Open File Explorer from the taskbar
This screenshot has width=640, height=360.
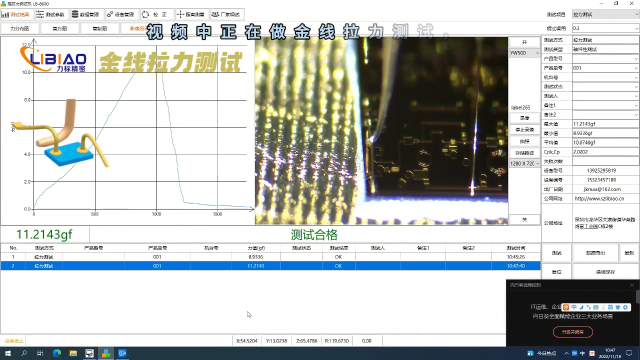pos(73,353)
